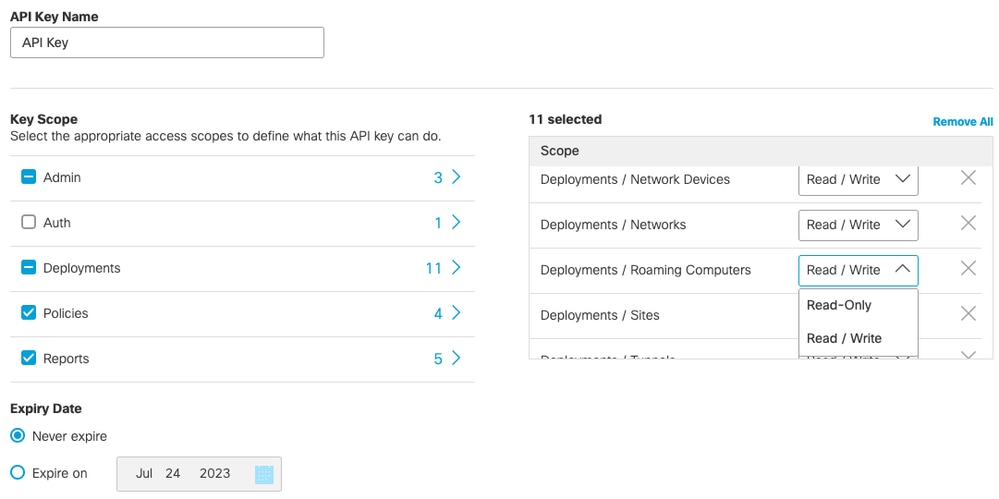Click the month Jul in the expiry date
The image size is (999, 499).
point(144,474)
